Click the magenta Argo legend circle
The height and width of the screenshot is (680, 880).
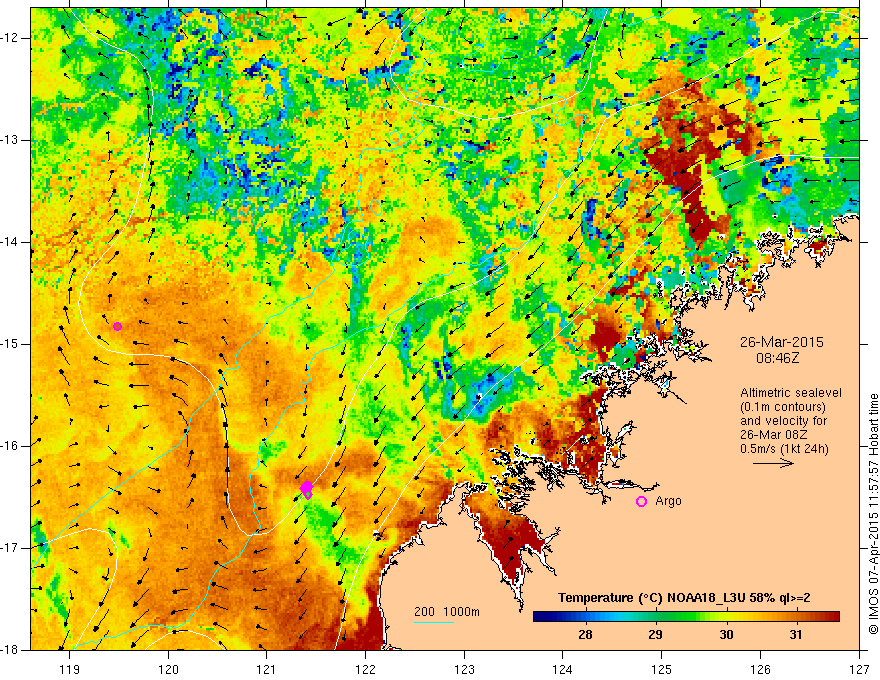tap(641, 502)
